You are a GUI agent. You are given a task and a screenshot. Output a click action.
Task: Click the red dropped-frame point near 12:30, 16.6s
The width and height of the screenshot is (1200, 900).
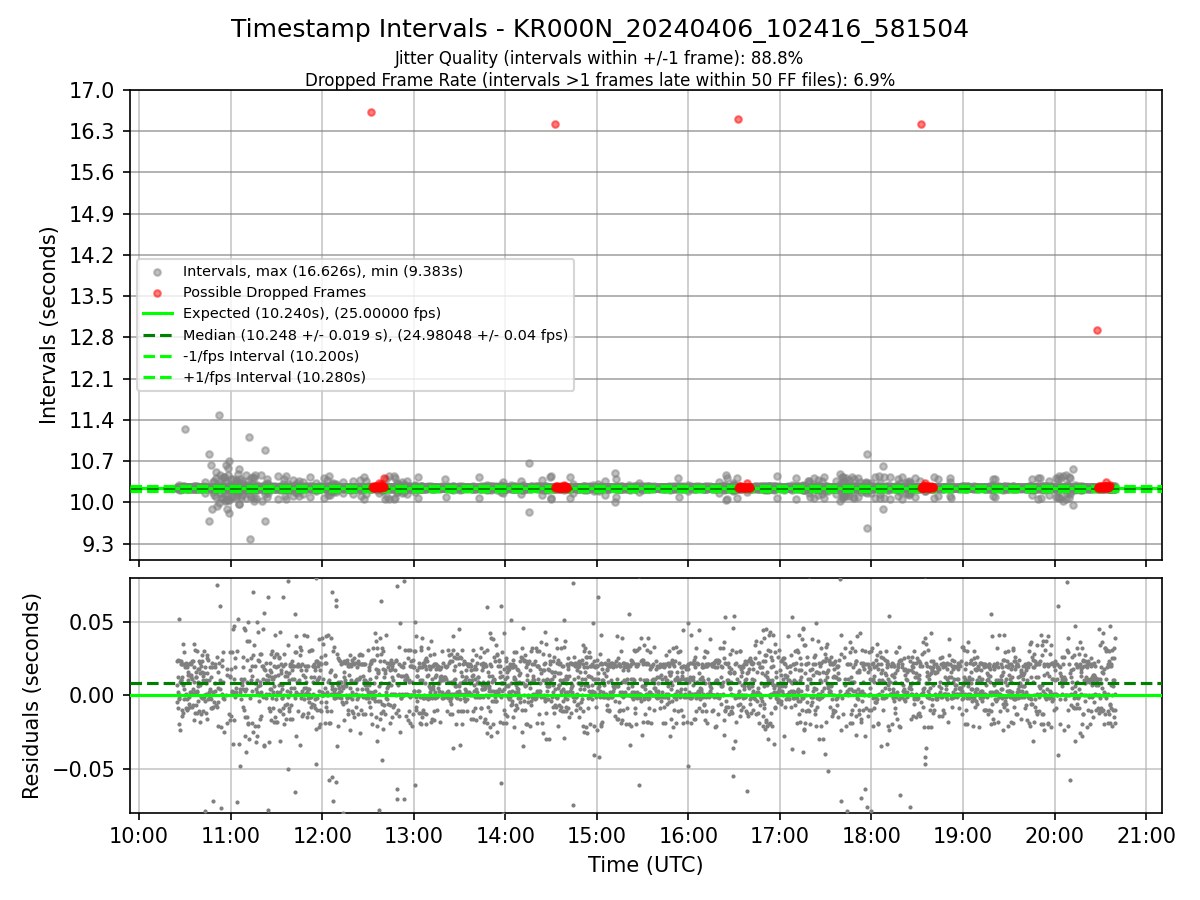[x=371, y=112]
